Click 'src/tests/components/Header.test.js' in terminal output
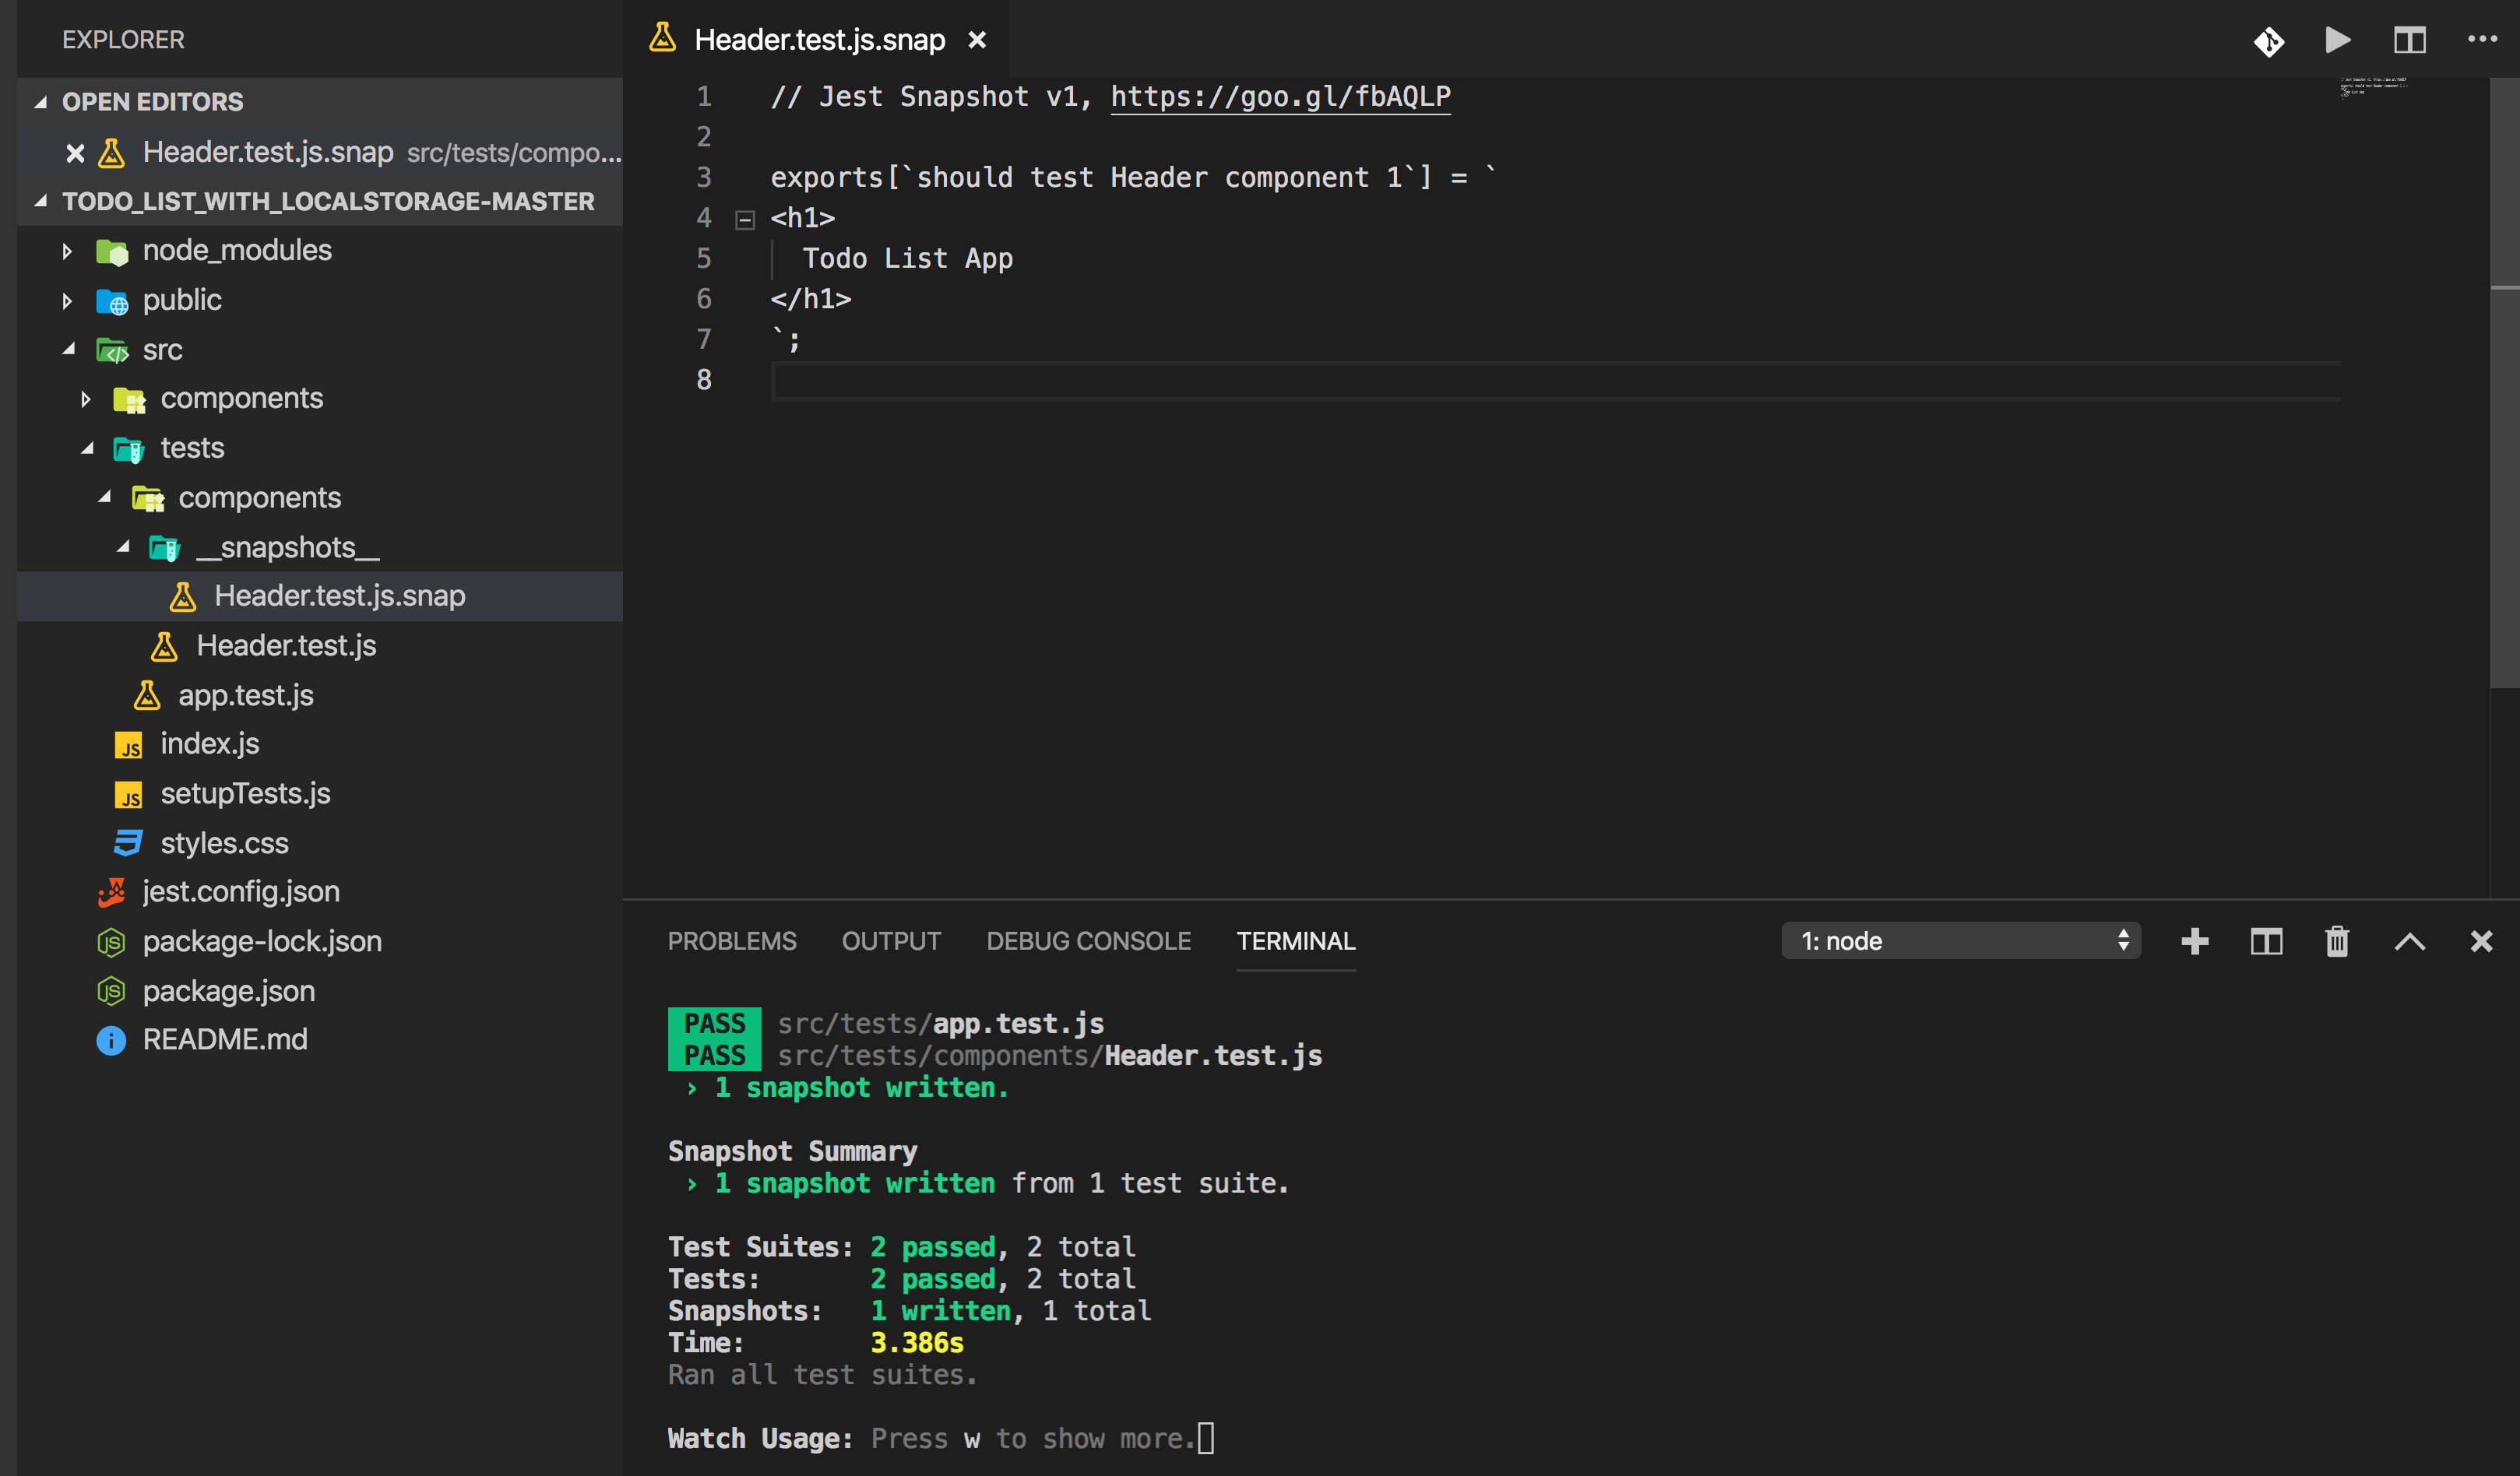The width and height of the screenshot is (2520, 1476). [x=1049, y=1056]
